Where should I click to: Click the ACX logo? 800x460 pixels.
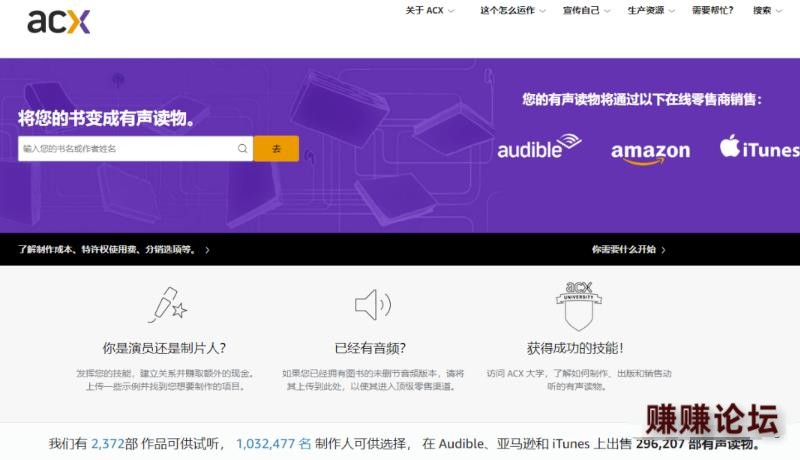point(59,22)
